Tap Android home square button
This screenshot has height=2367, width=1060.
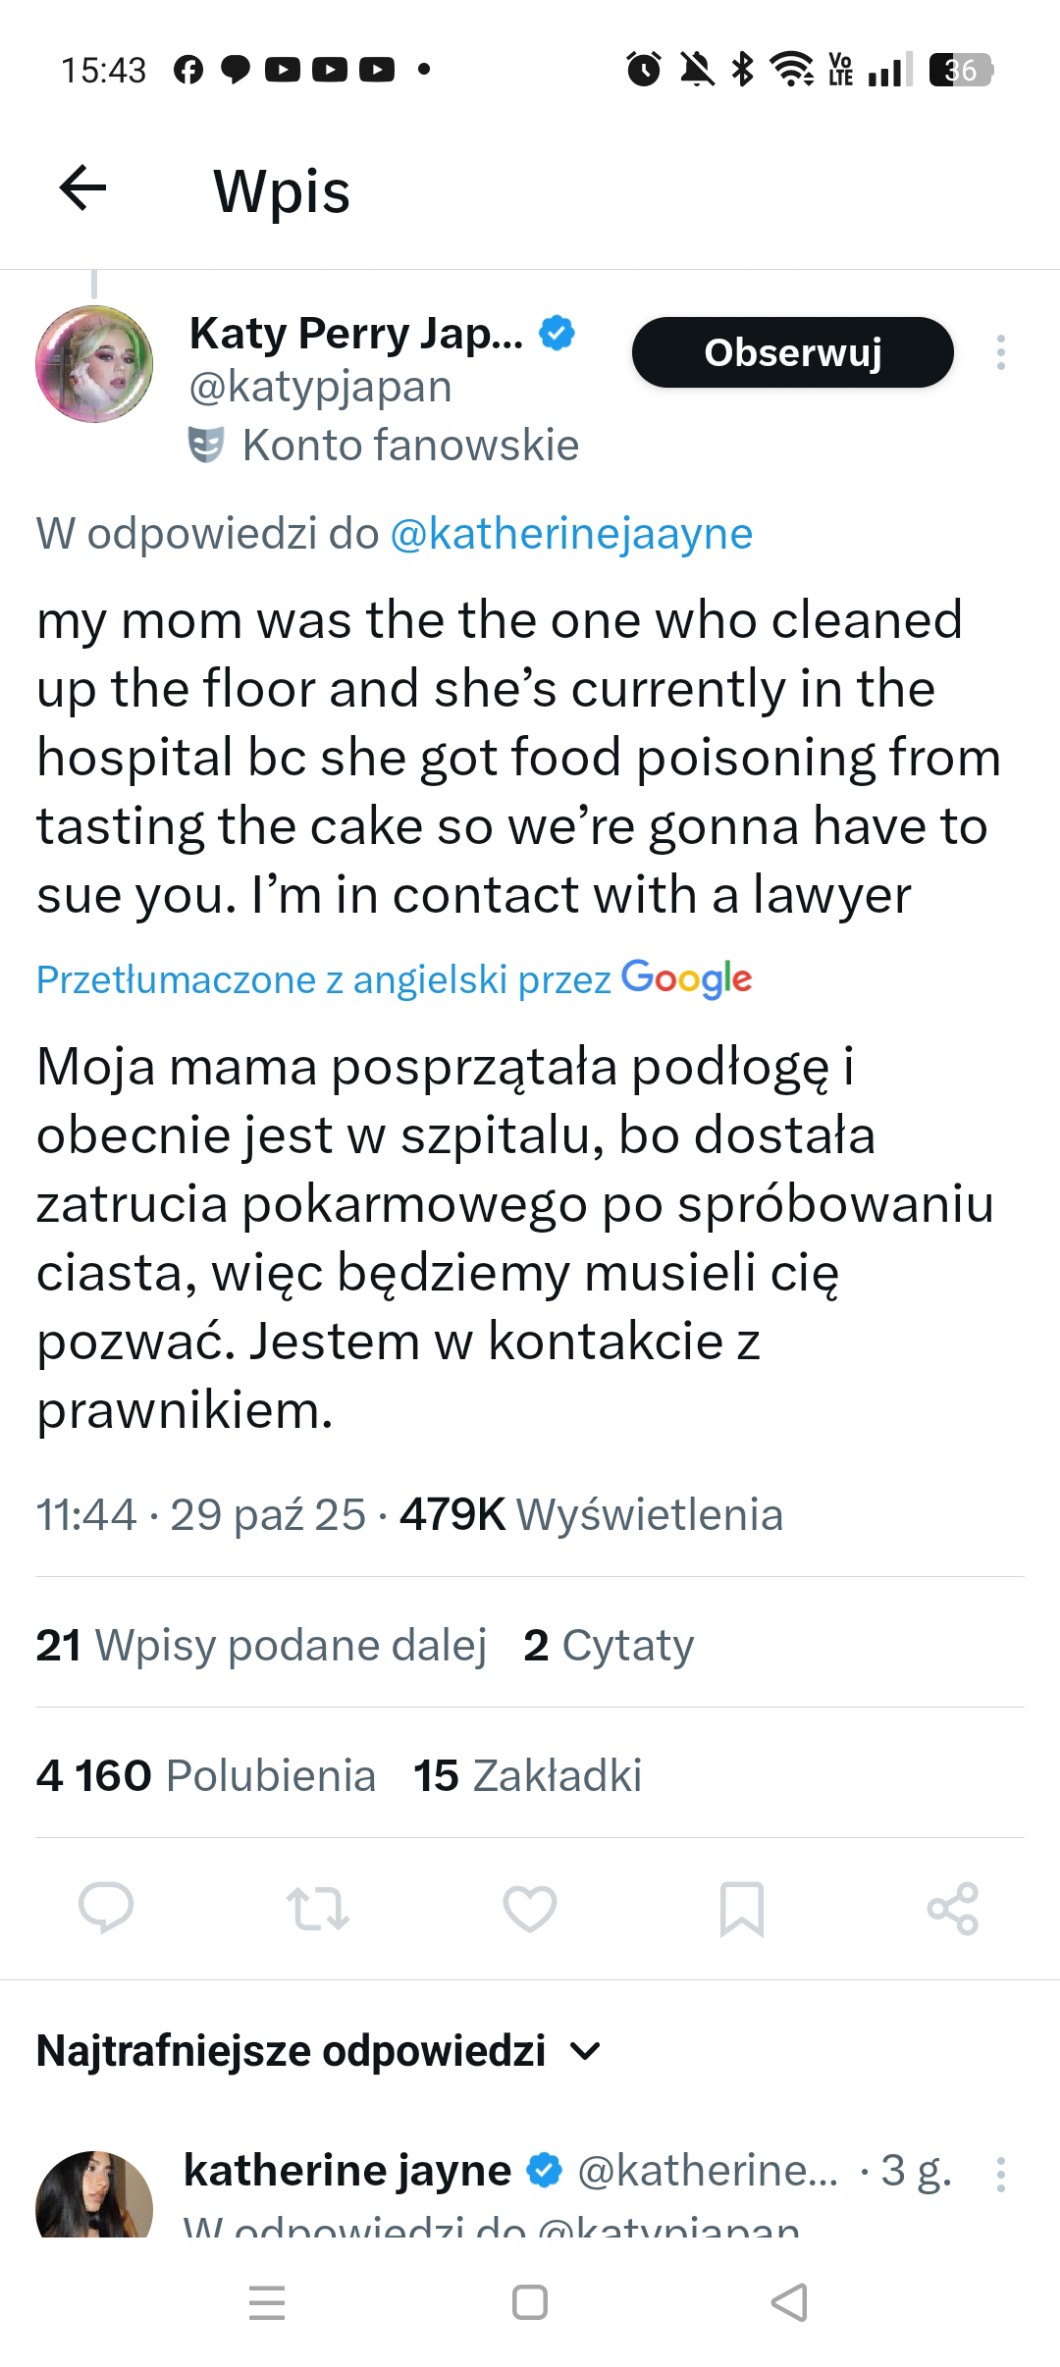(530, 2302)
